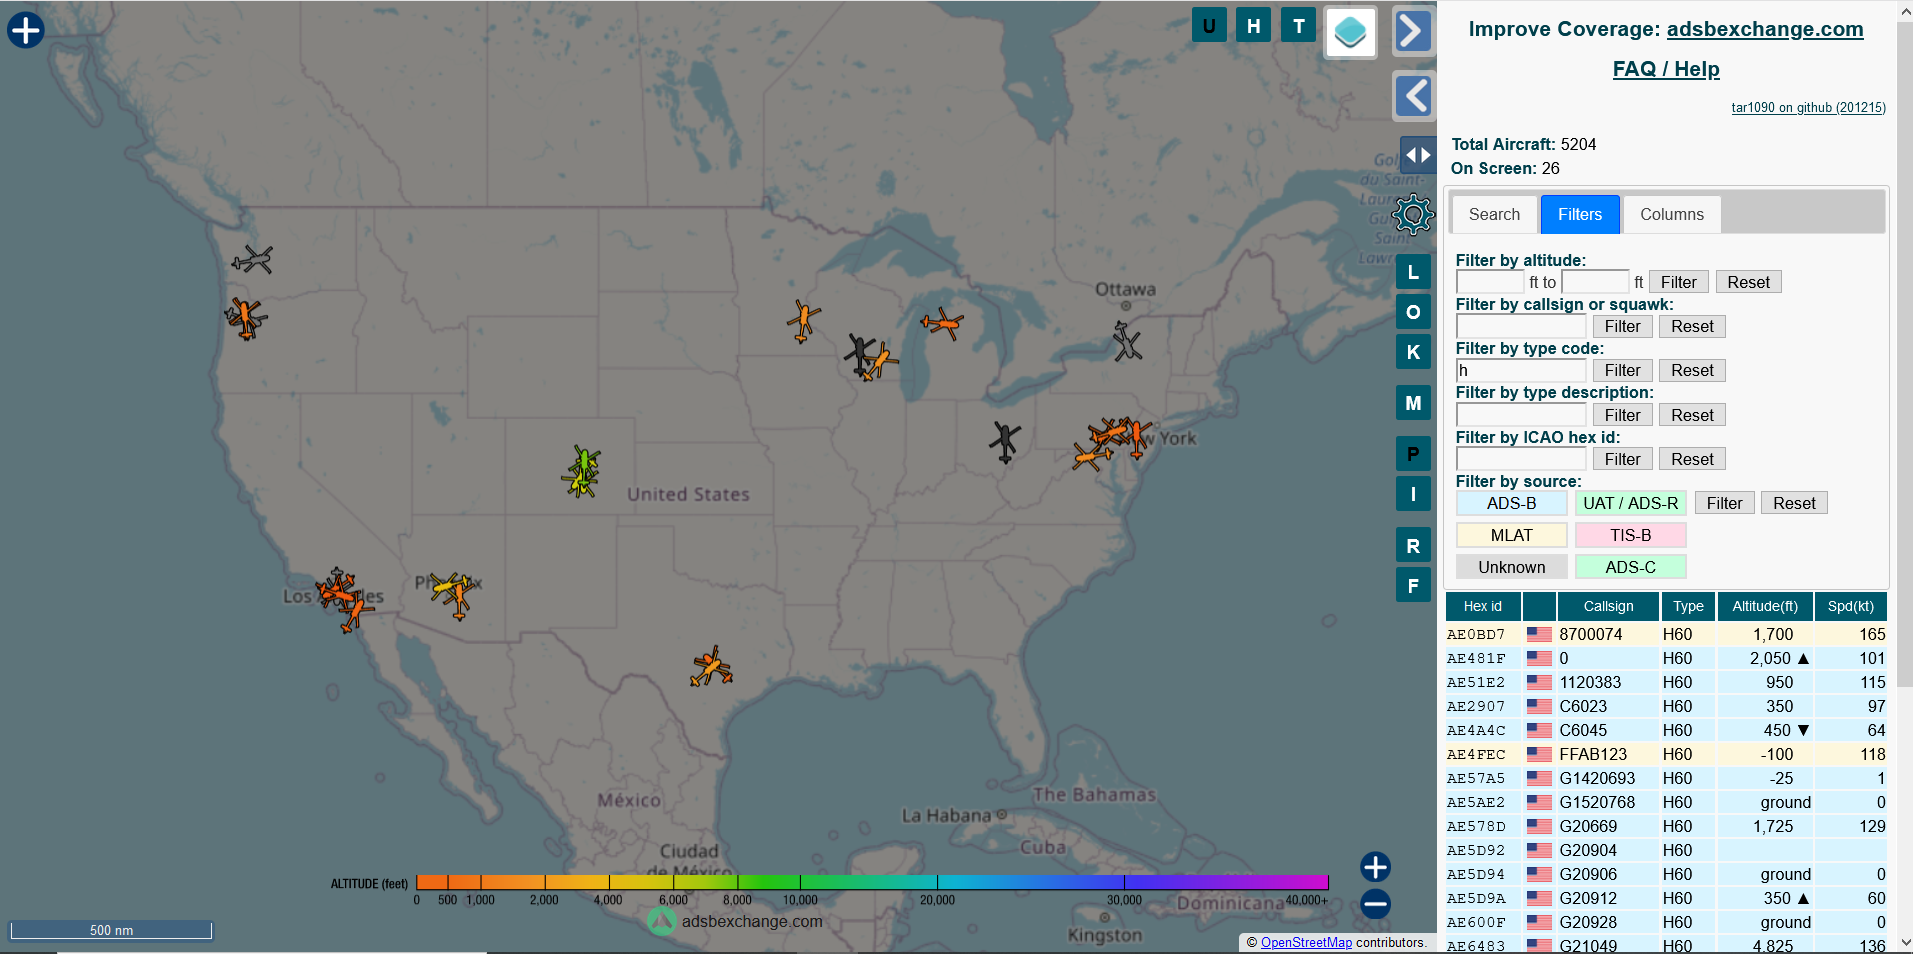Click minimum altitude input field

click(1490, 282)
